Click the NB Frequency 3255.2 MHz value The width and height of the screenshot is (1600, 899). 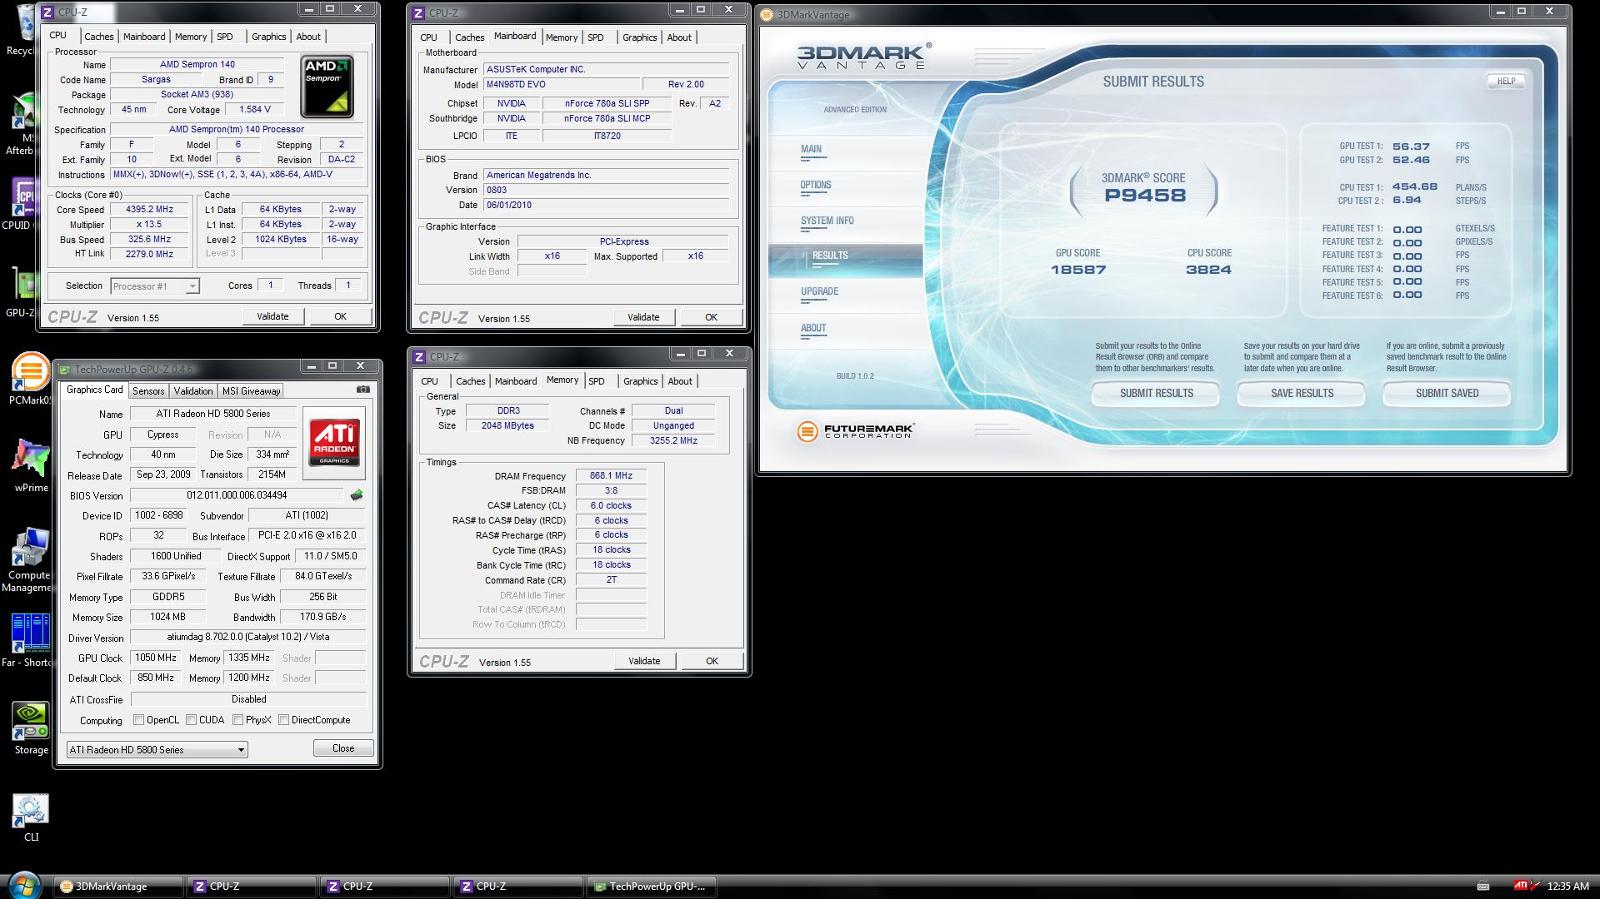pyautogui.click(x=673, y=441)
